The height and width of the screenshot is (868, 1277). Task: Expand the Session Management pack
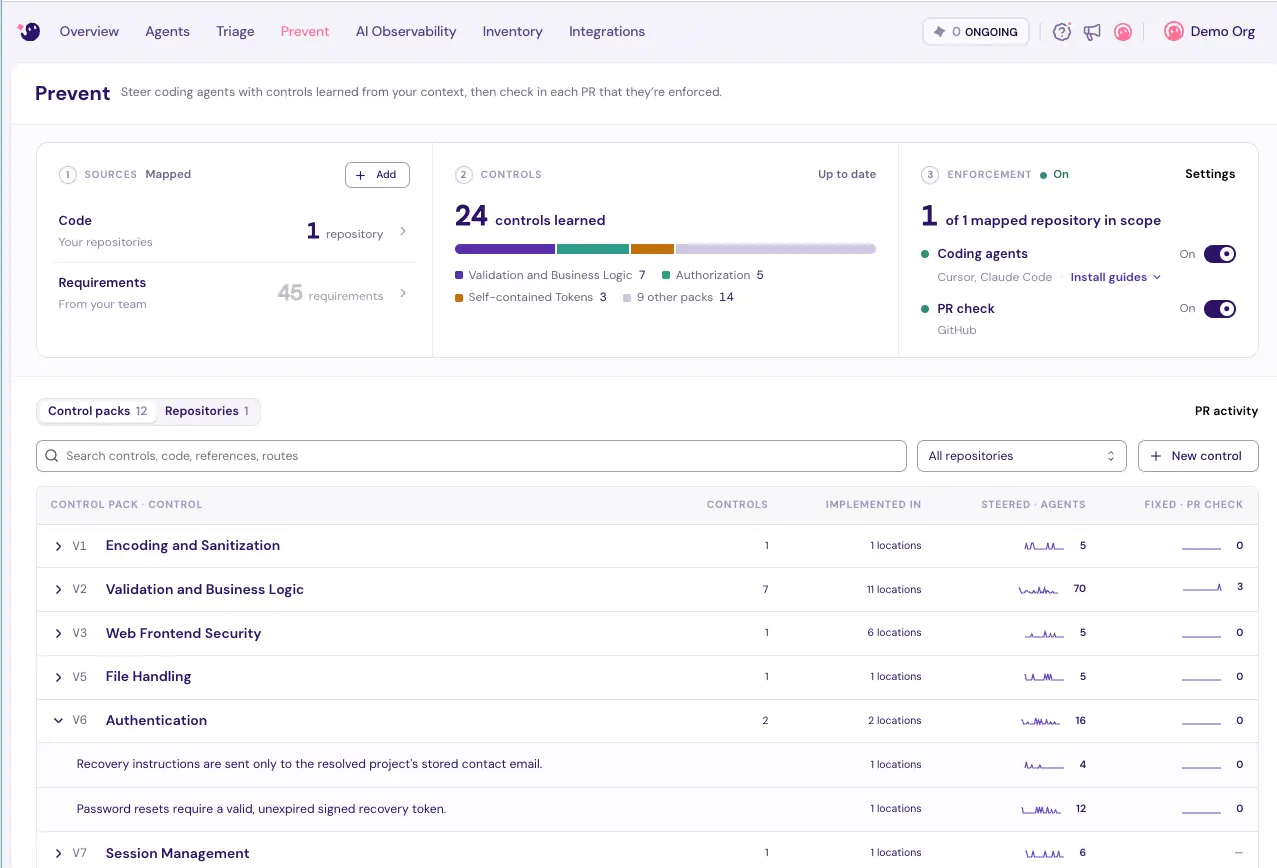[58, 854]
